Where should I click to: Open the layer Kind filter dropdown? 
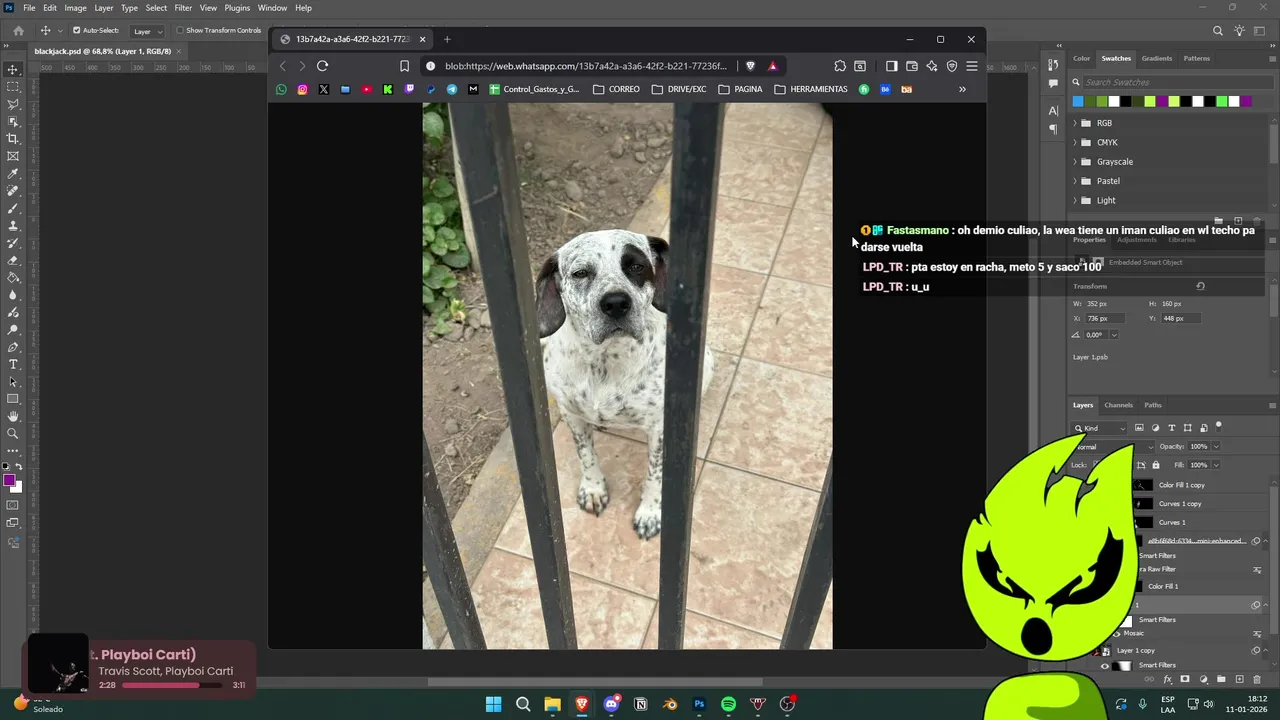point(1100,428)
